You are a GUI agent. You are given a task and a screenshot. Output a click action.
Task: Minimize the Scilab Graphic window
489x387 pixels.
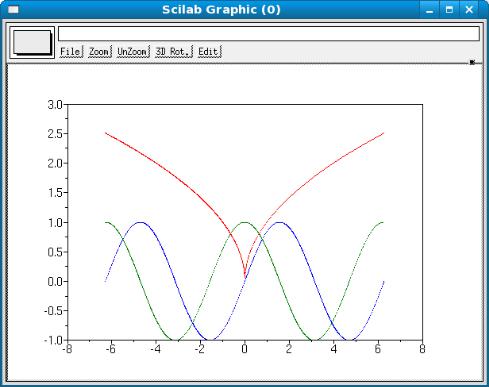430,10
